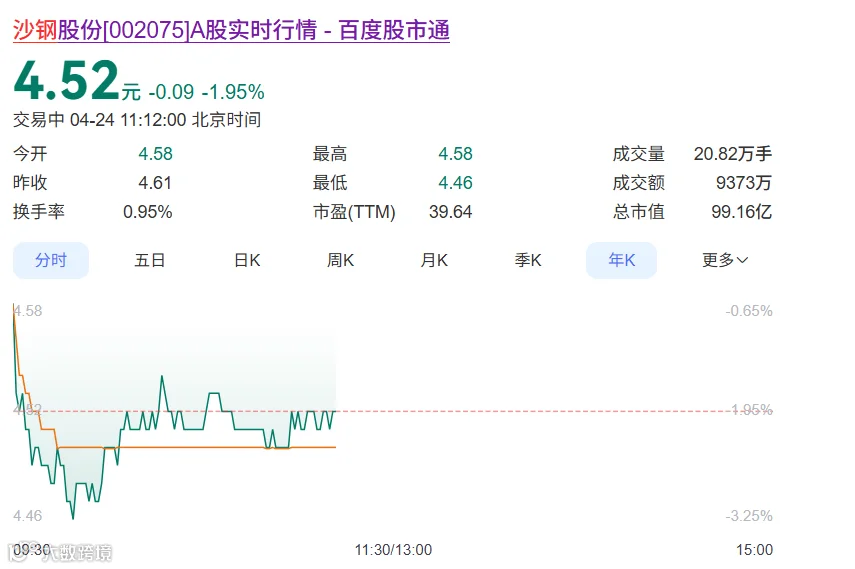Open the 沙钢股份[002075] title link

click(x=231, y=30)
